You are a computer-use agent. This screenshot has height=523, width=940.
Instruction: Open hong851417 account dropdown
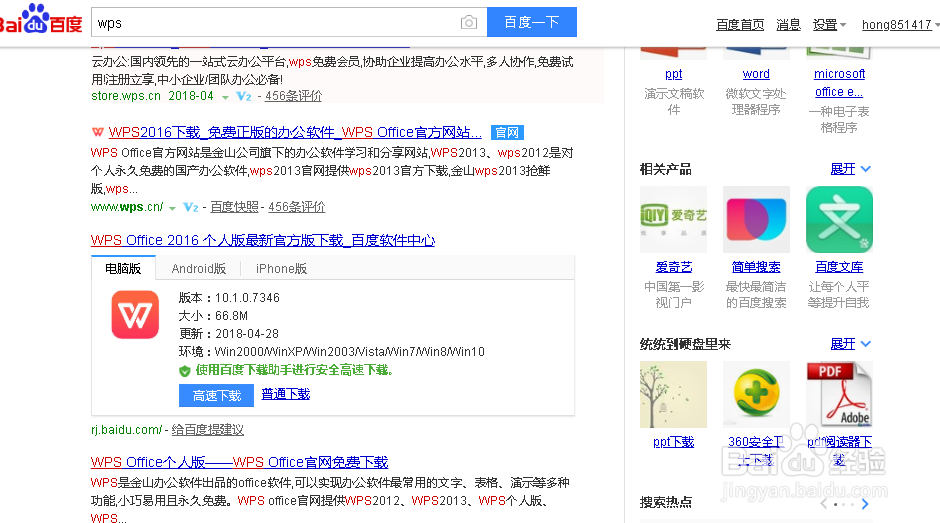click(x=900, y=25)
